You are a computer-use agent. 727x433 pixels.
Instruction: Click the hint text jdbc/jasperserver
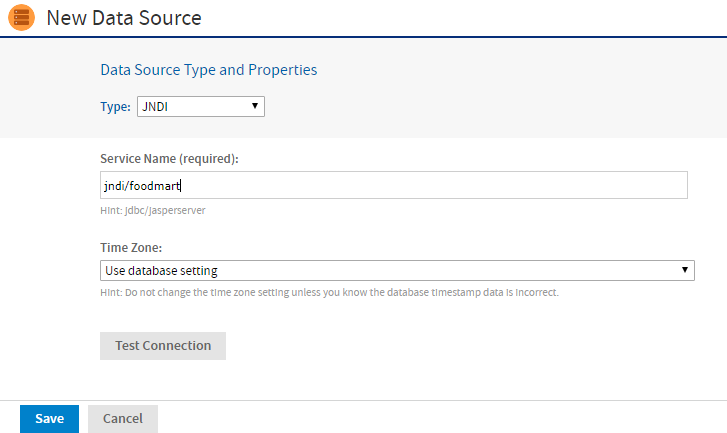click(153, 210)
